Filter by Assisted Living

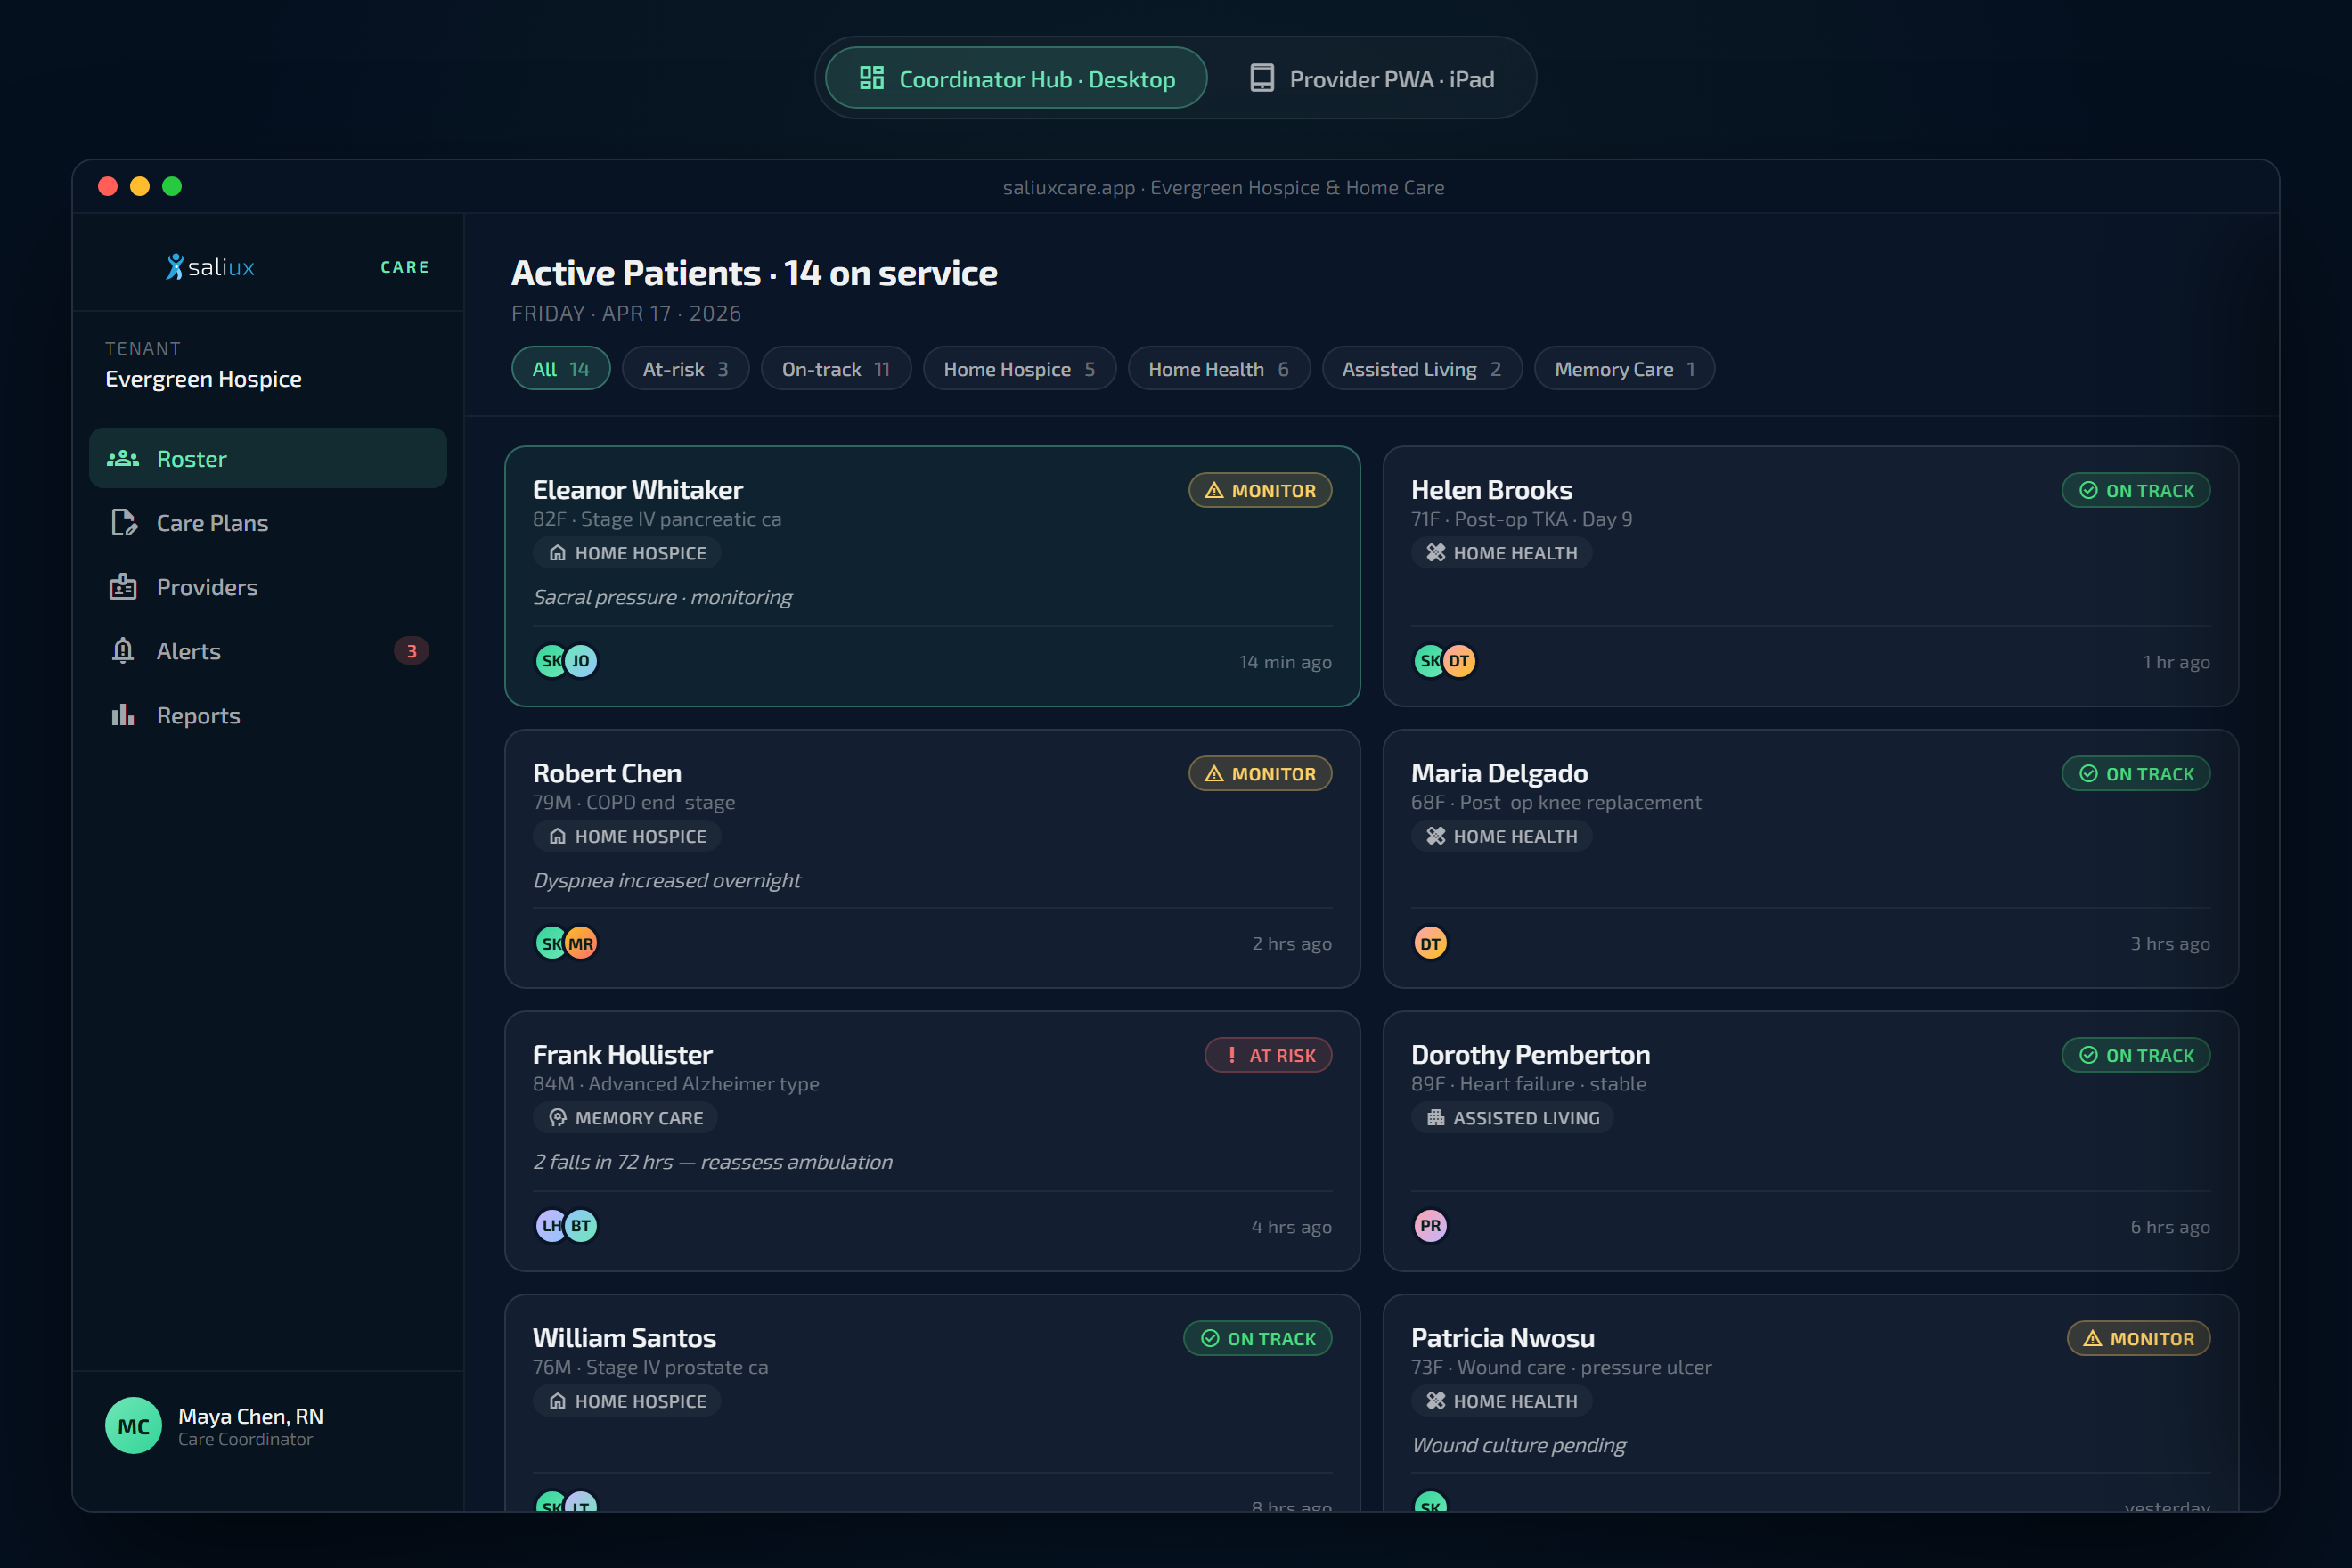click(1421, 368)
